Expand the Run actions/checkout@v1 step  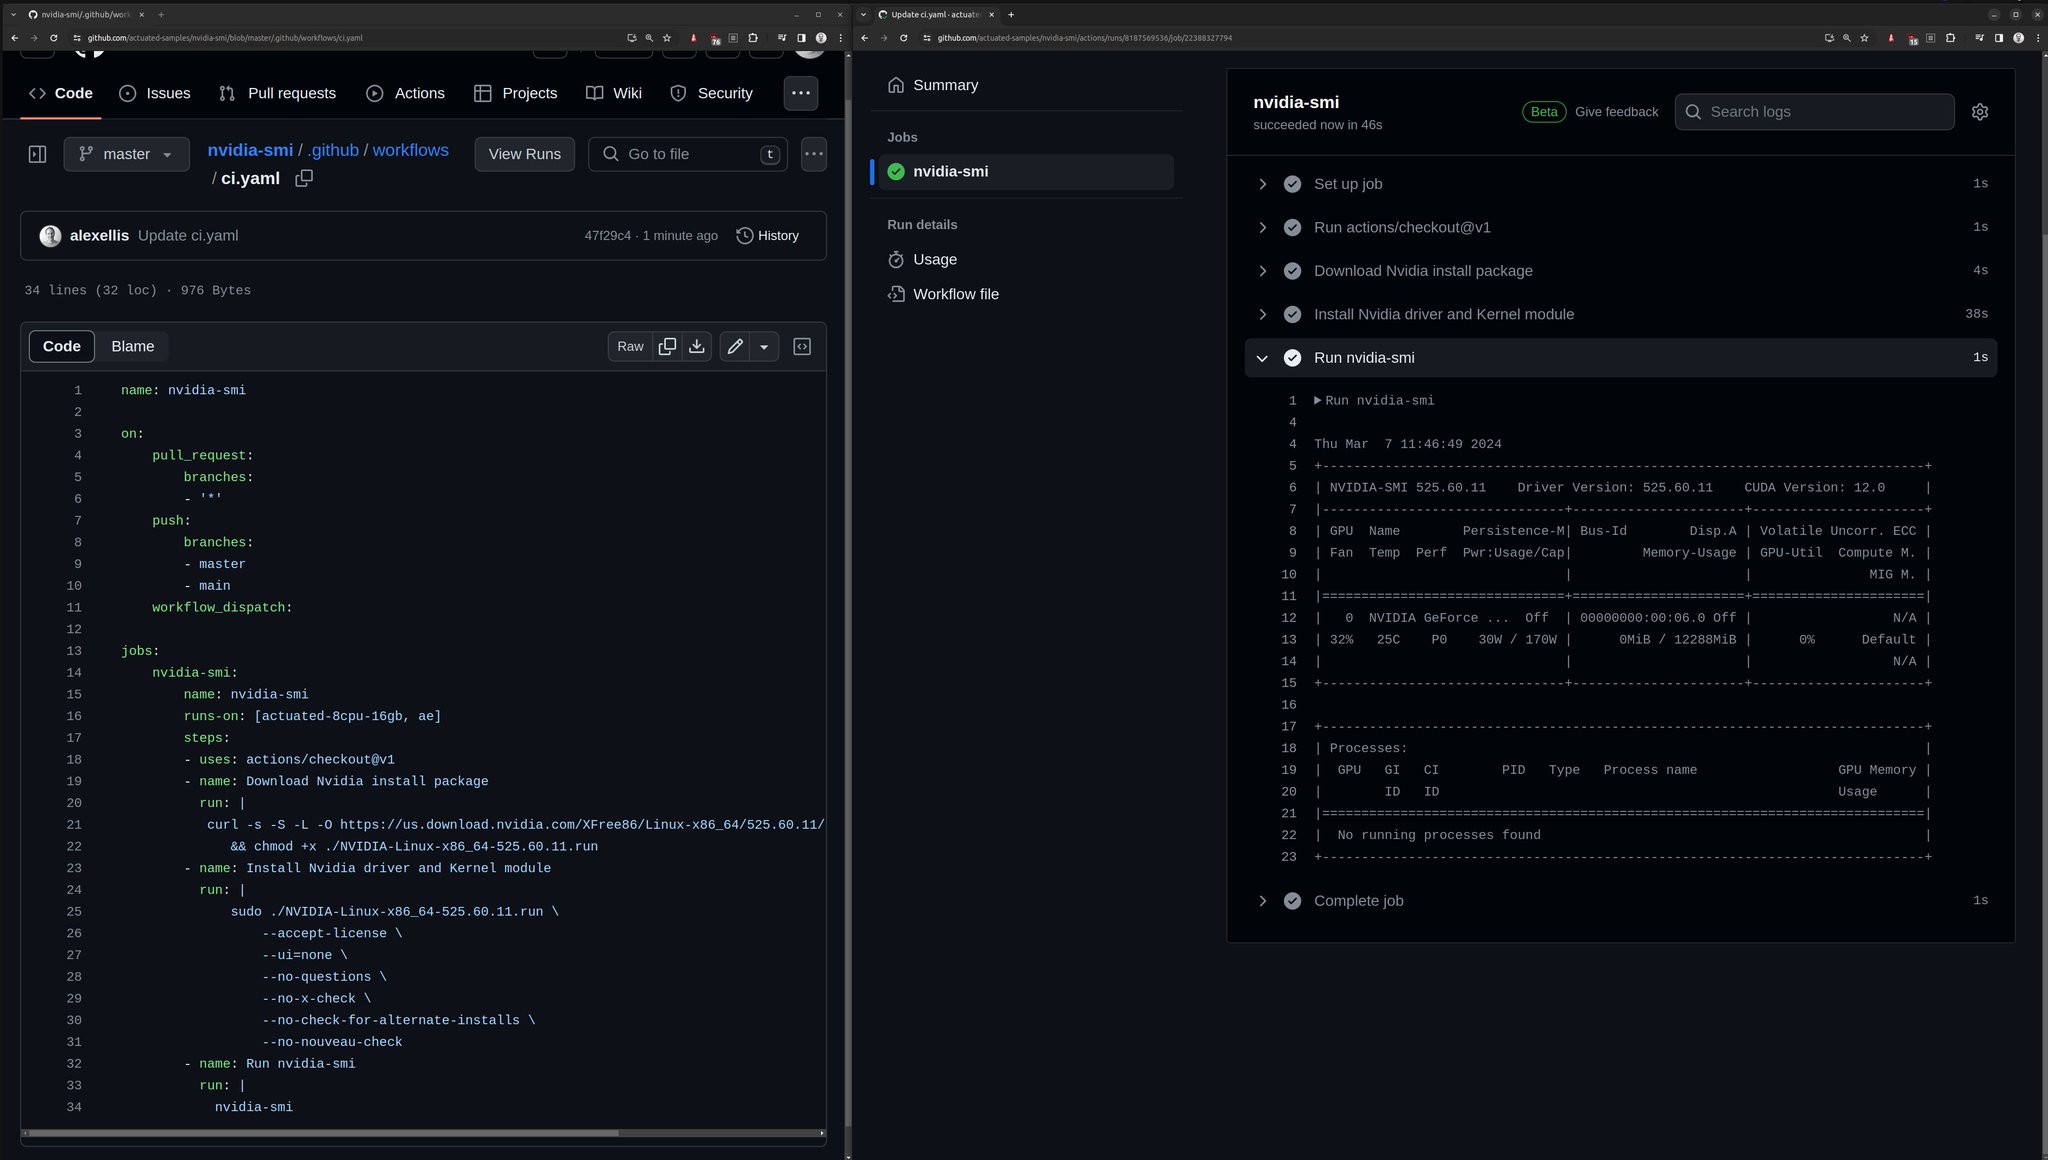coord(1262,226)
